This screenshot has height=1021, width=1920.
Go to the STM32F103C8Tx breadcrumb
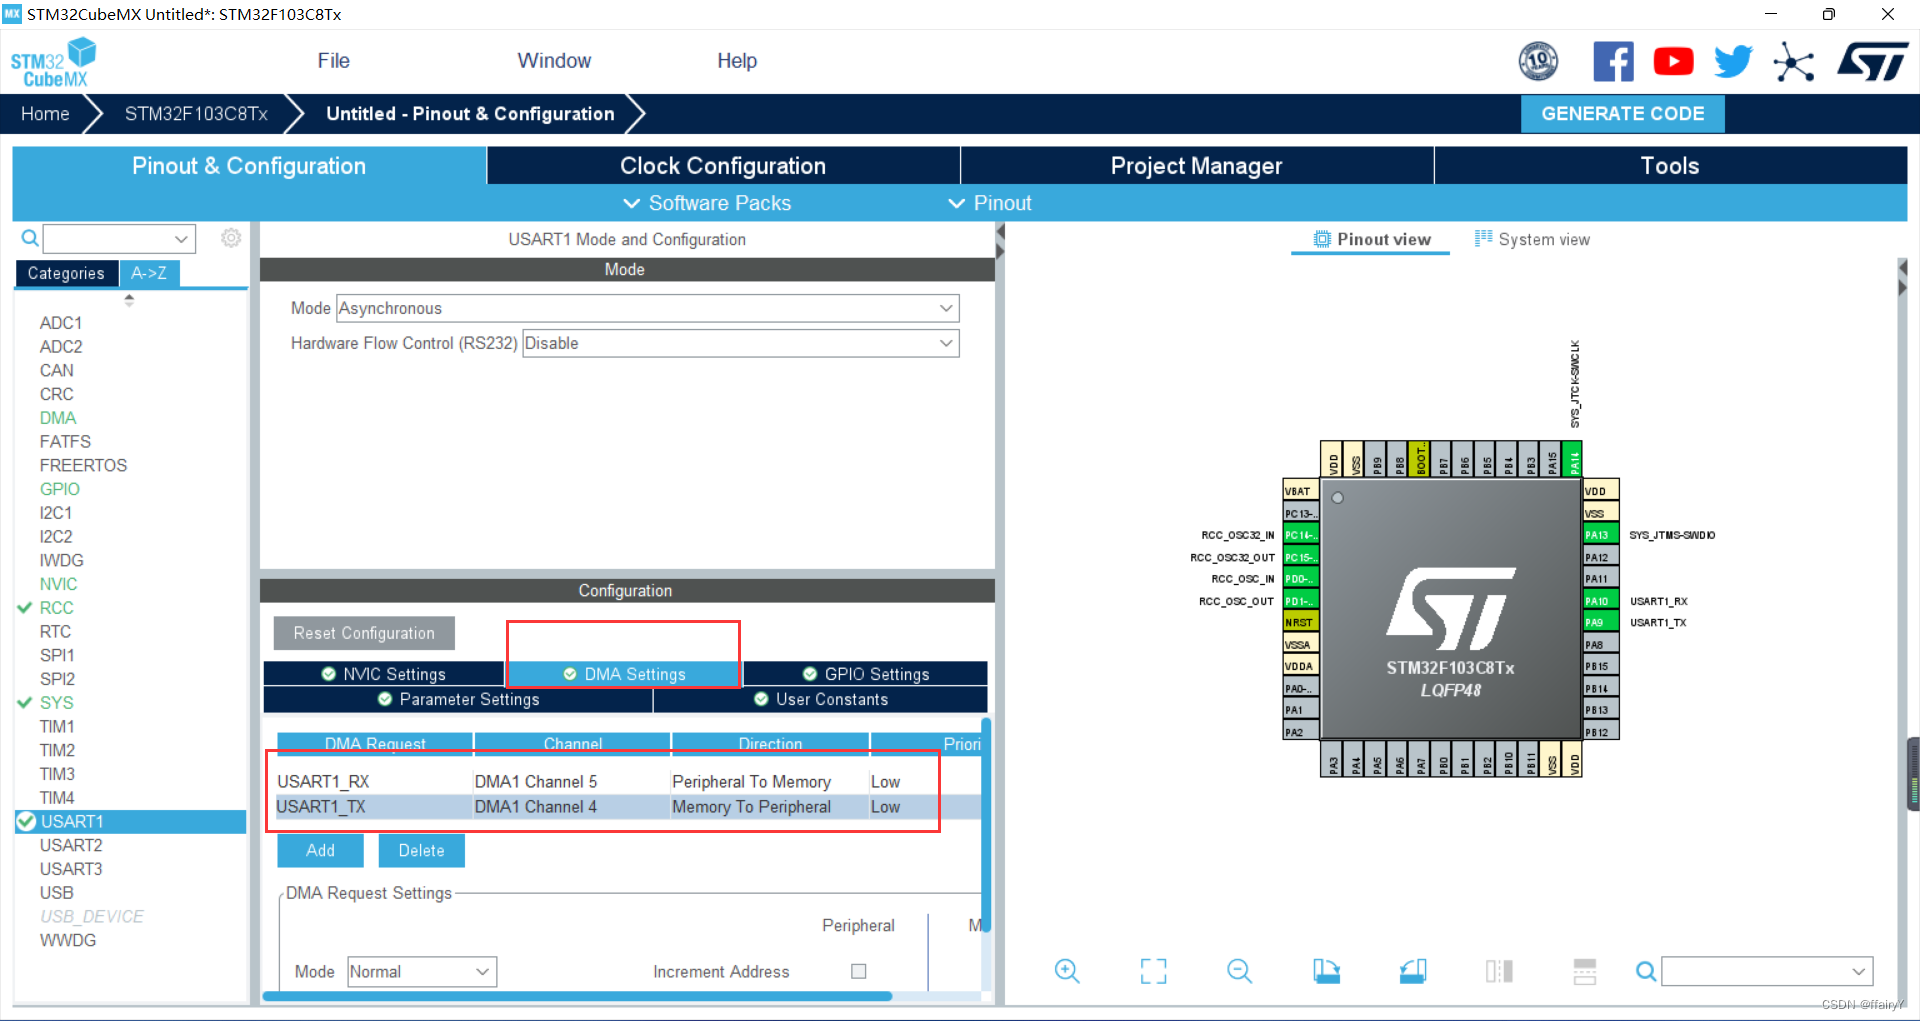(x=196, y=114)
